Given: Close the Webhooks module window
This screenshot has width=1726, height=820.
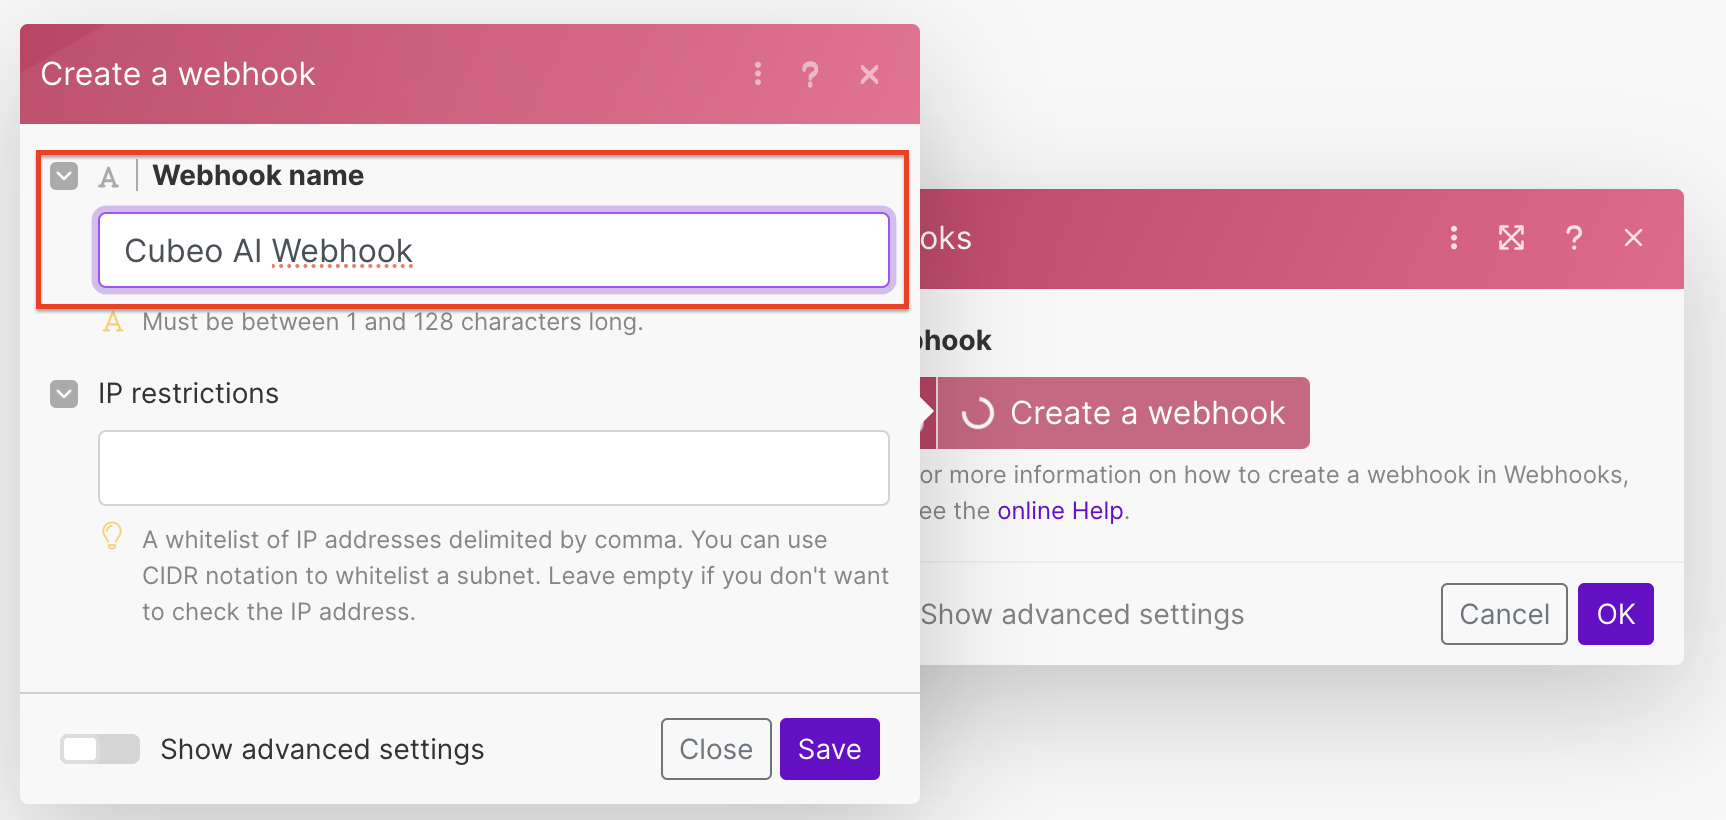Looking at the screenshot, I should [1634, 238].
